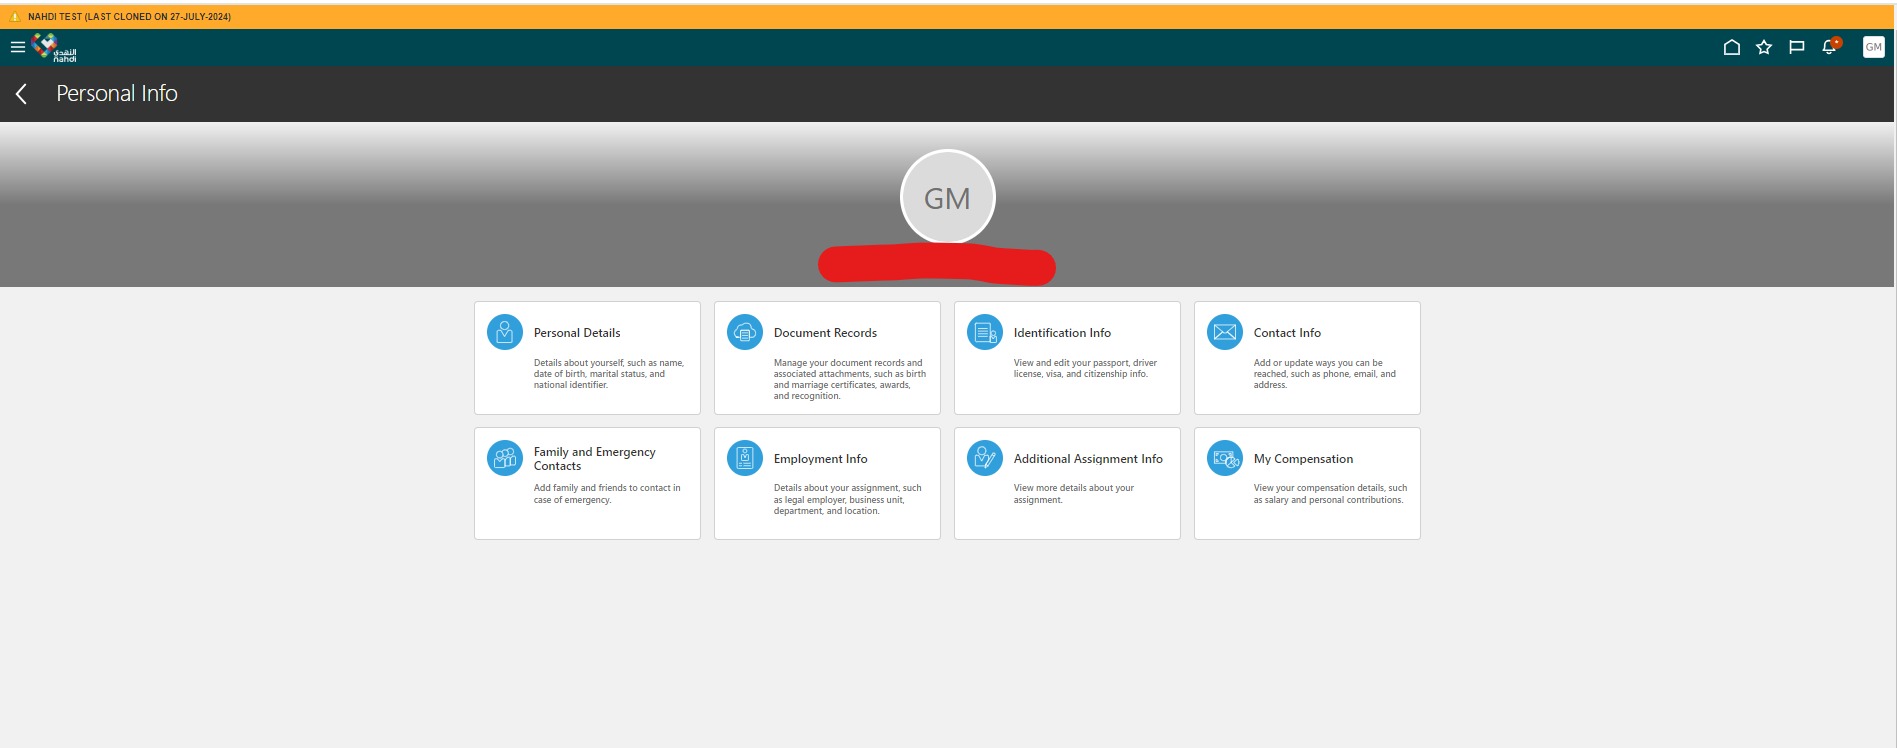The image size is (1897, 748).
Task: Click the large GM profile avatar
Action: pos(947,197)
